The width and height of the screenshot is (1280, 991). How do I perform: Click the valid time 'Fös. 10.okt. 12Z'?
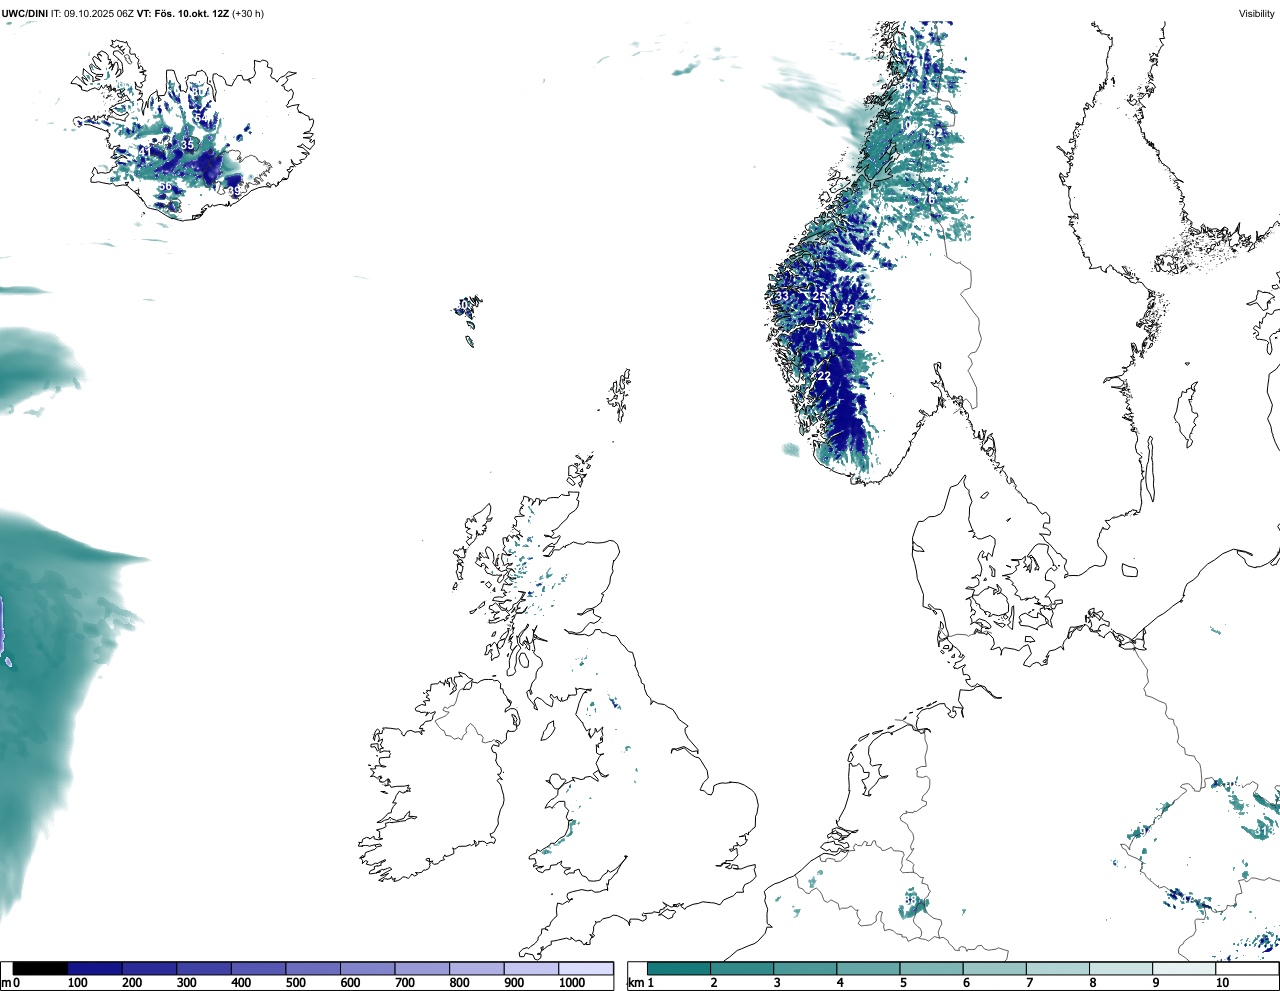(190, 14)
